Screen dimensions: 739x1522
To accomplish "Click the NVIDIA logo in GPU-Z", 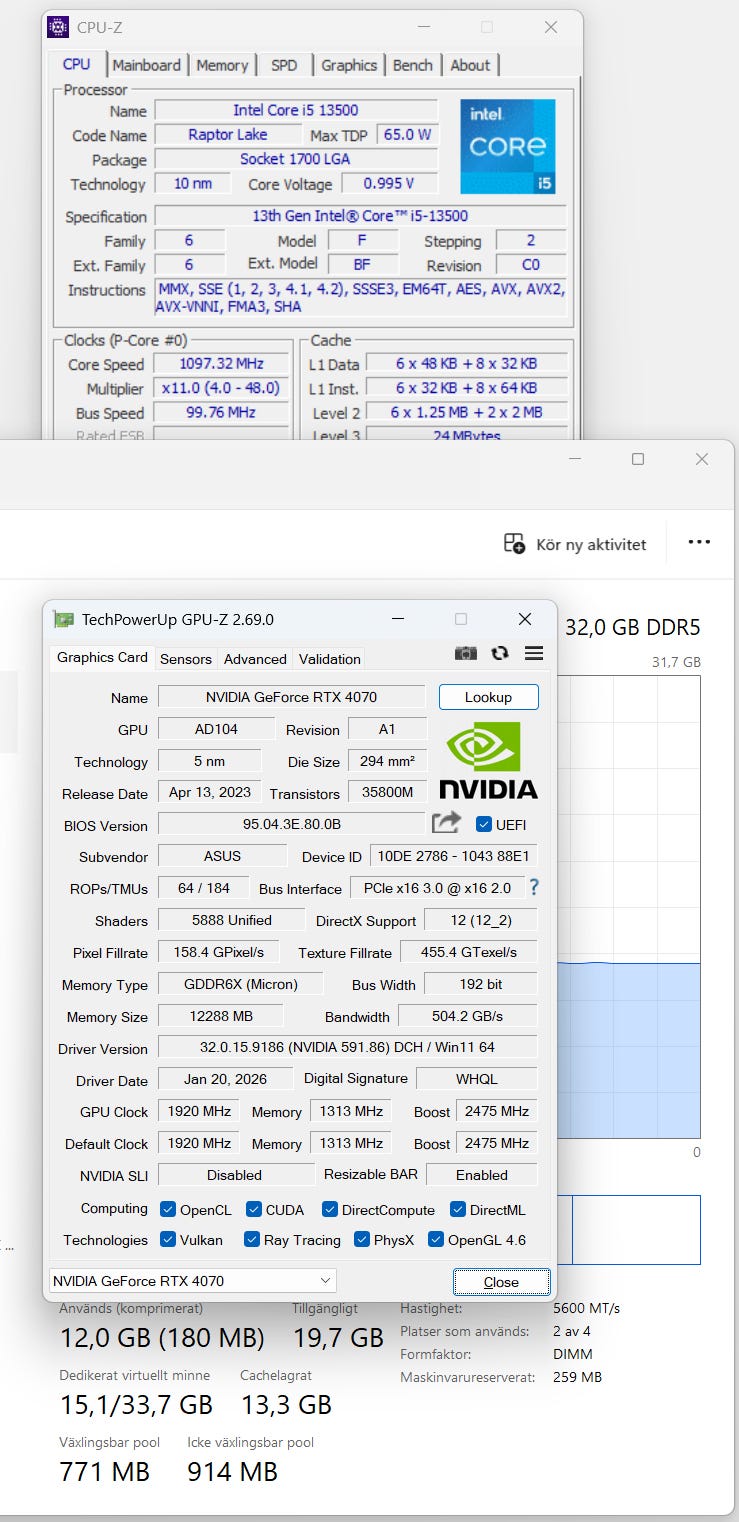I will click(488, 761).
